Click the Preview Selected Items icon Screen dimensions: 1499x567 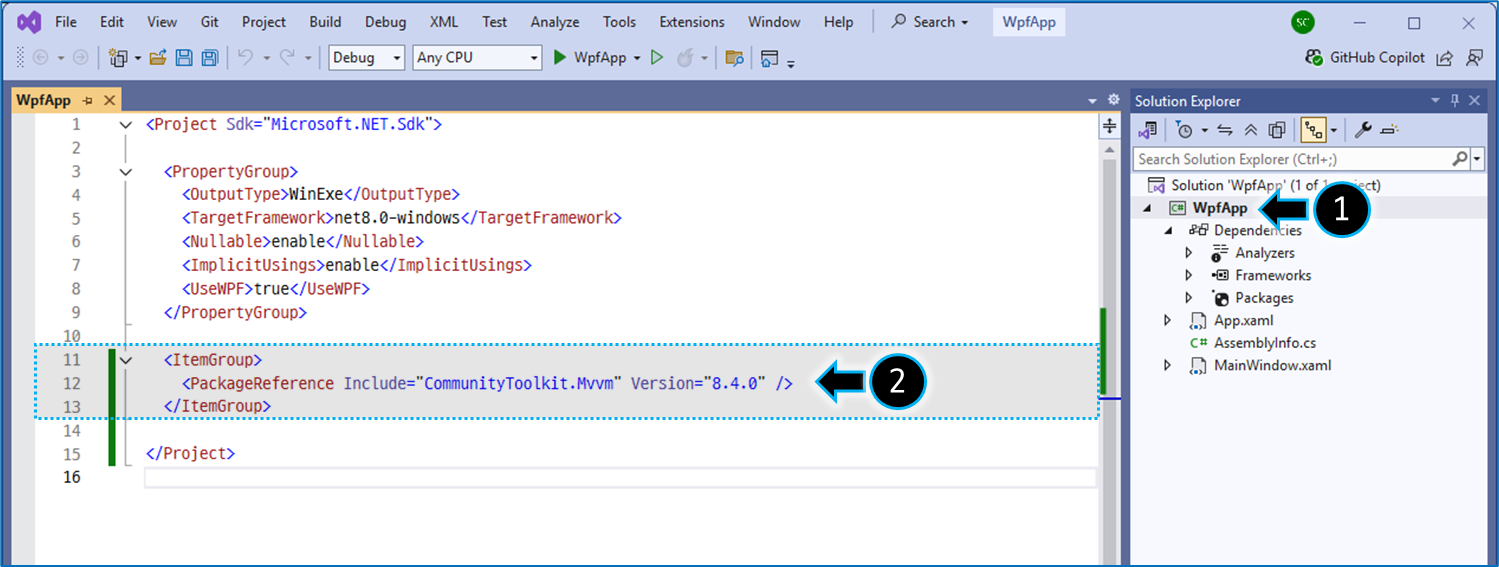[1391, 130]
